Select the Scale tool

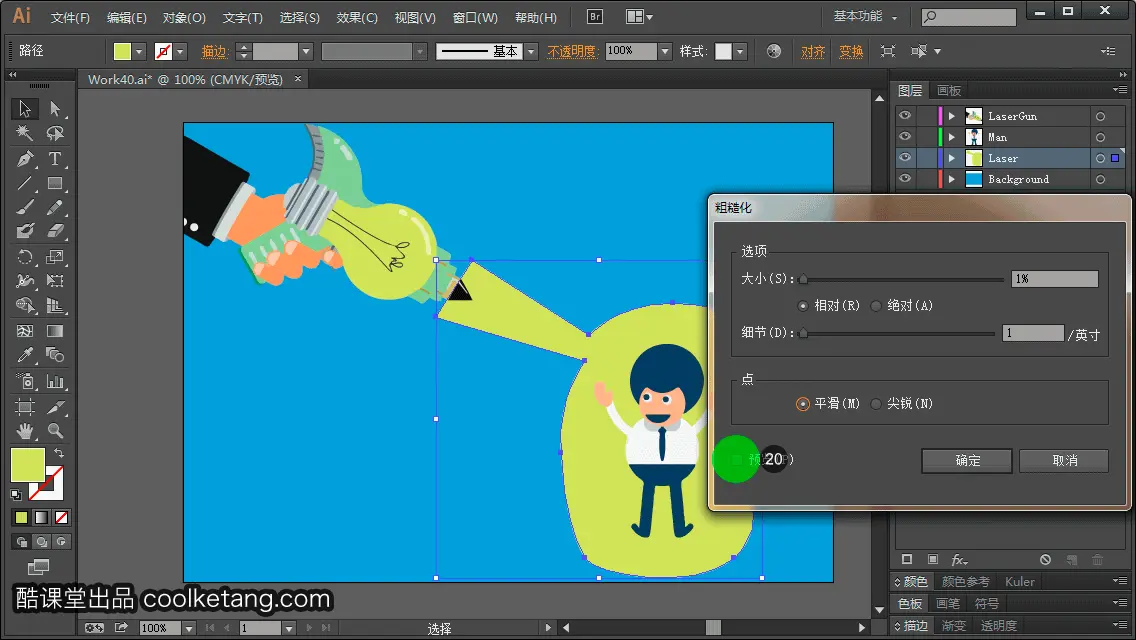pos(55,257)
